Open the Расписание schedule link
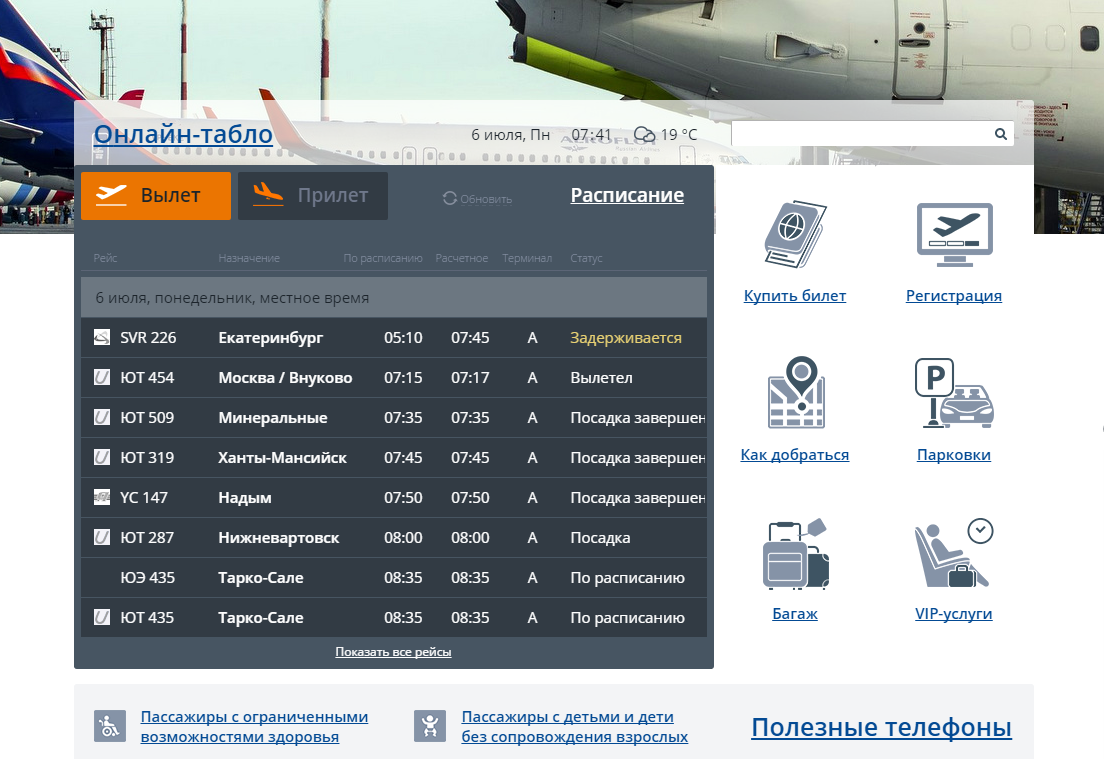The width and height of the screenshot is (1104, 759). tap(627, 195)
